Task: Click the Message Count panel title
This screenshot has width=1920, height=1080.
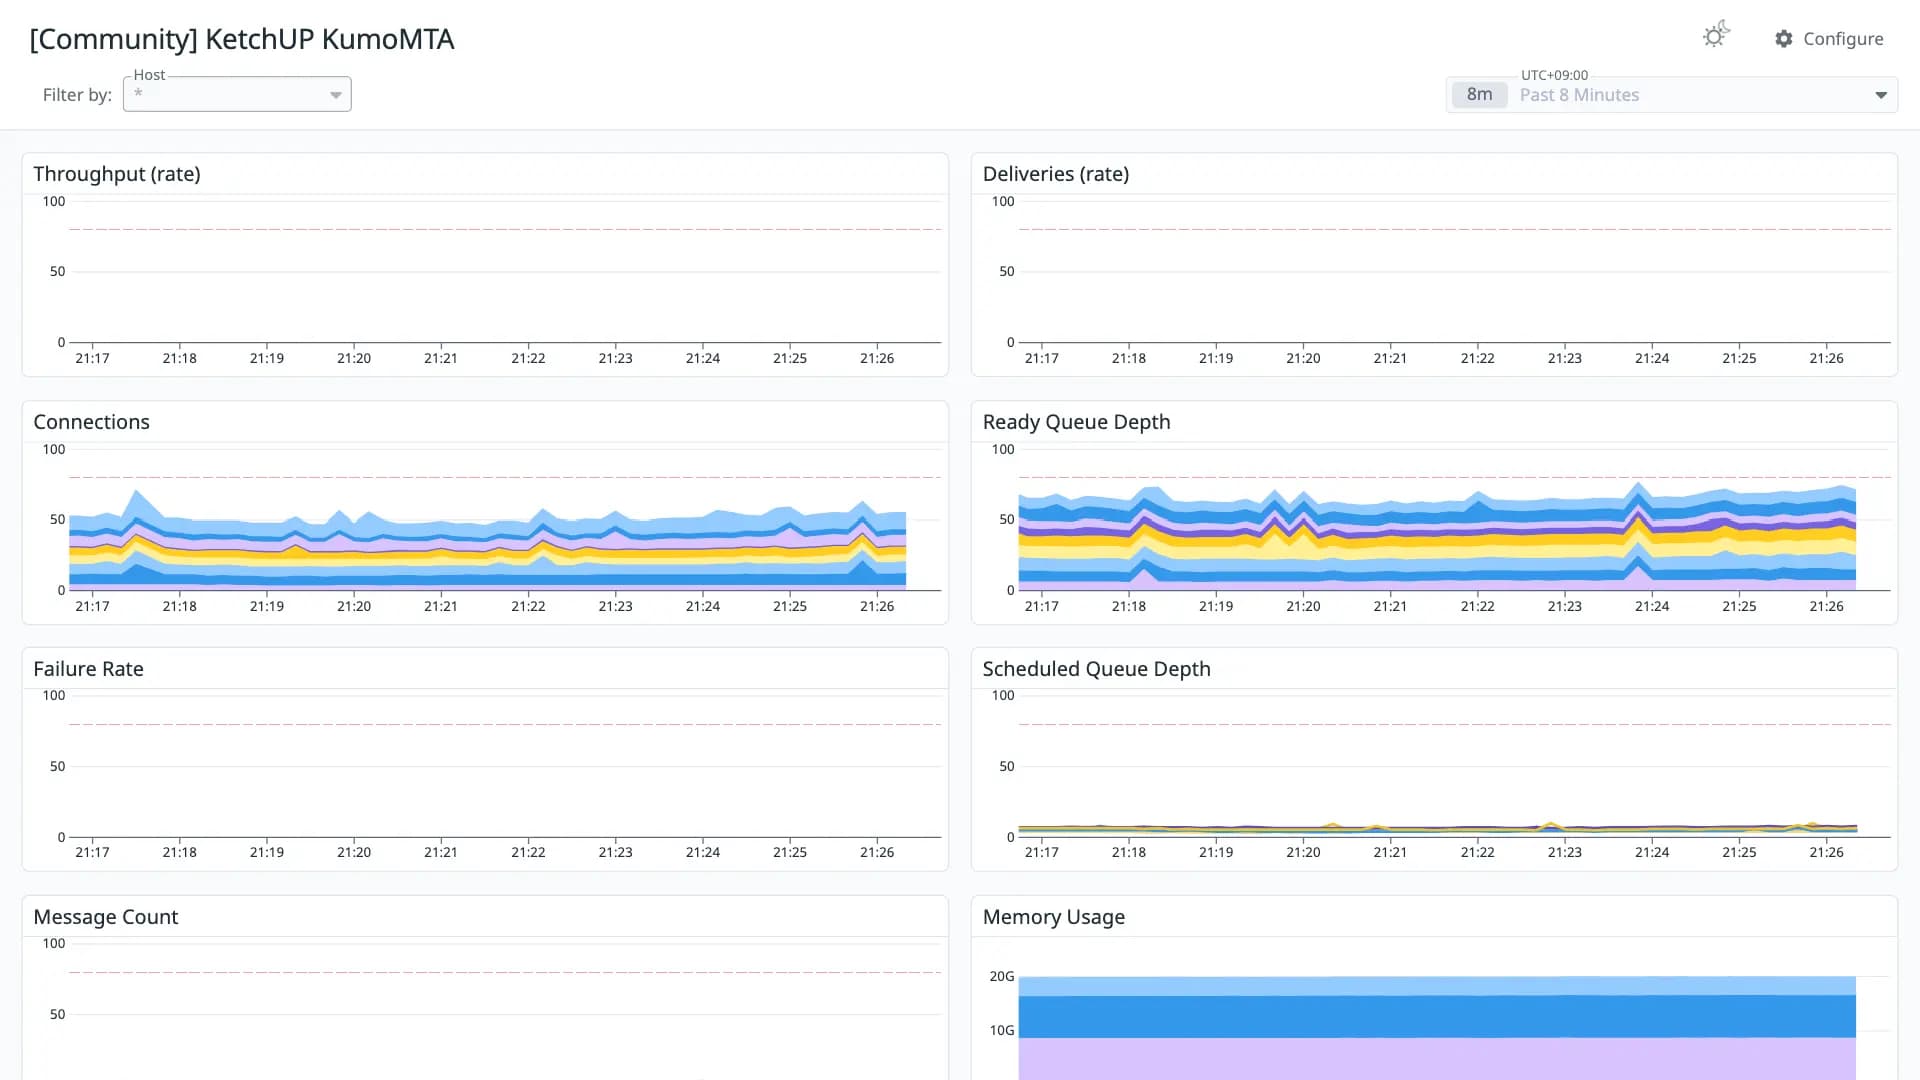Action: coord(105,917)
